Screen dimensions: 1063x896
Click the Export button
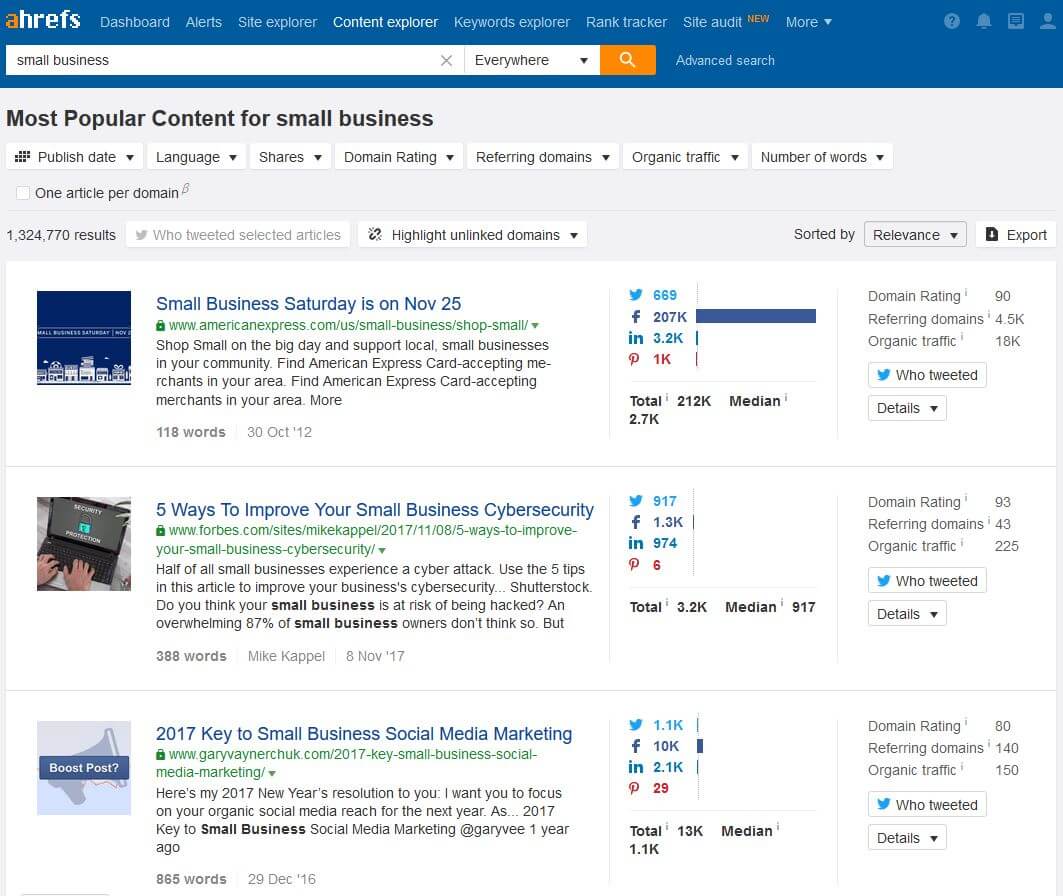(x=1016, y=235)
